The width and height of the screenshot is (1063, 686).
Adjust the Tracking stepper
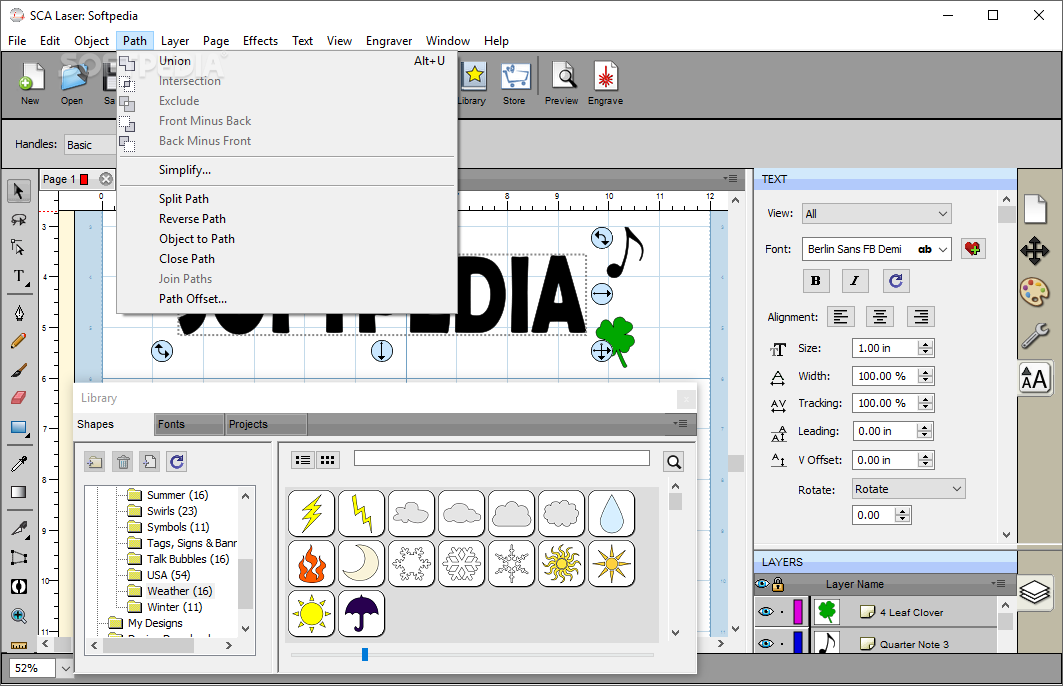pos(925,403)
